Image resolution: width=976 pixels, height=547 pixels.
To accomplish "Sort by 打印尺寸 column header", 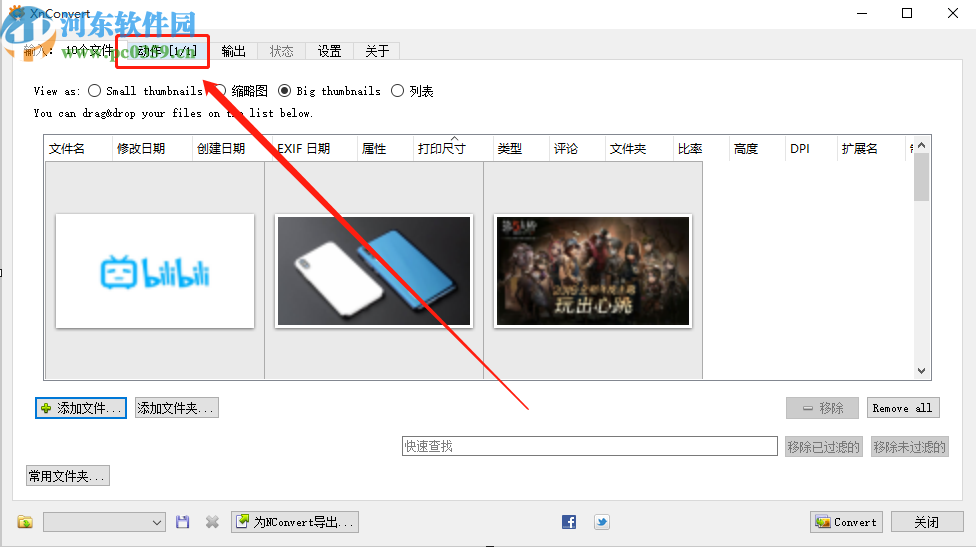I will pos(453,149).
